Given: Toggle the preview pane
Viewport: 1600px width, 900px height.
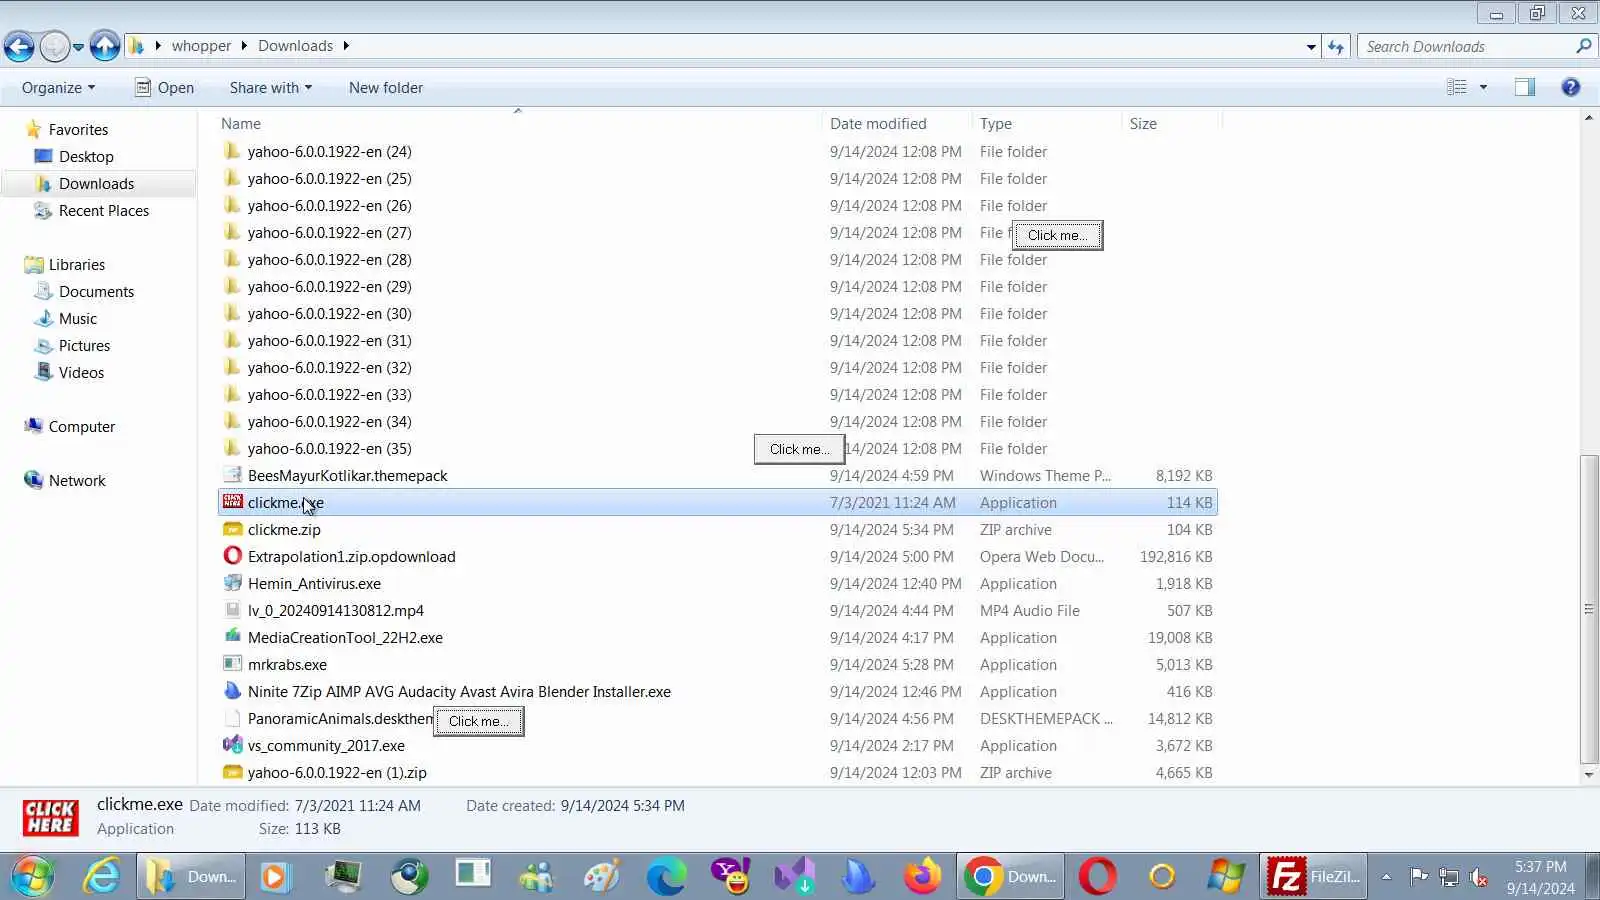Looking at the screenshot, I should pyautogui.click(x=1525, y=87).
